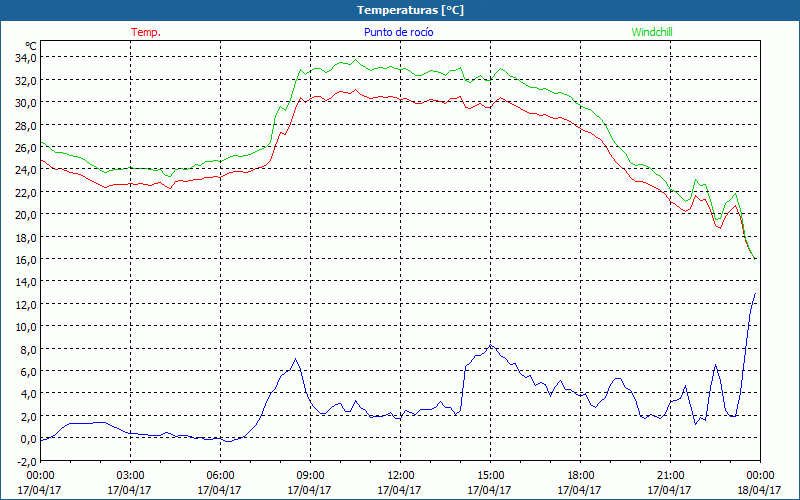Select the green 'Windchill' legend label
Image resolution: width=800 pixels, height=500 pixels.
(x=652, y=32)
